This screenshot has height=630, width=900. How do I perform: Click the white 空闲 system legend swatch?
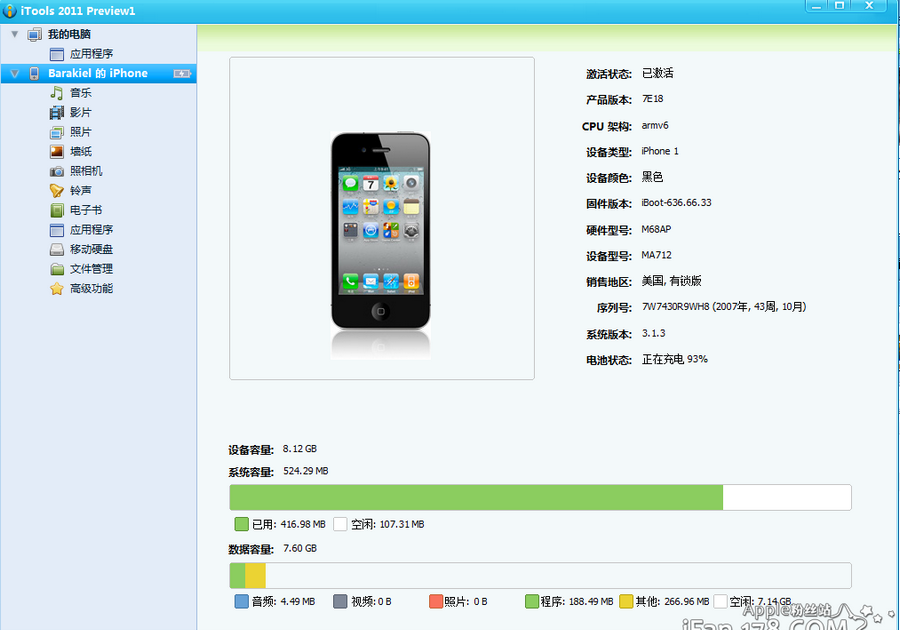click(340, 524)
